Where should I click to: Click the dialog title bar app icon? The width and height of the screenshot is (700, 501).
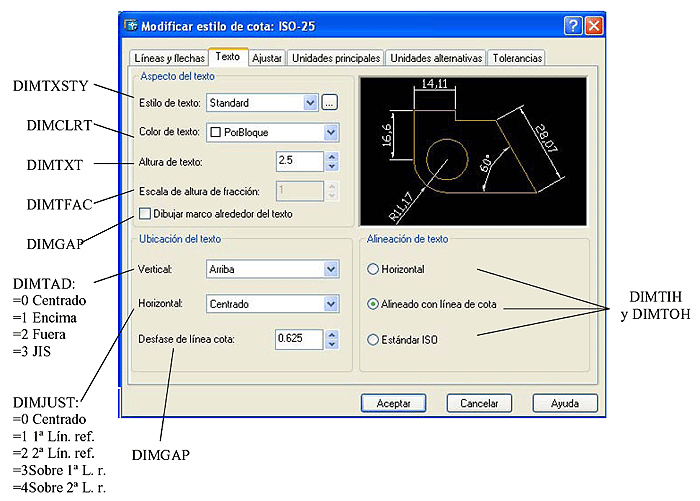tap(131, 25)
